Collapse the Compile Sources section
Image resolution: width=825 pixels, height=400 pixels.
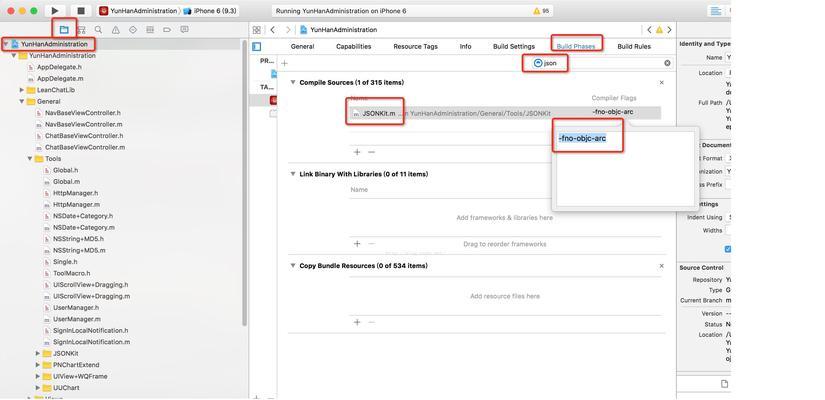tap(293, 83)
